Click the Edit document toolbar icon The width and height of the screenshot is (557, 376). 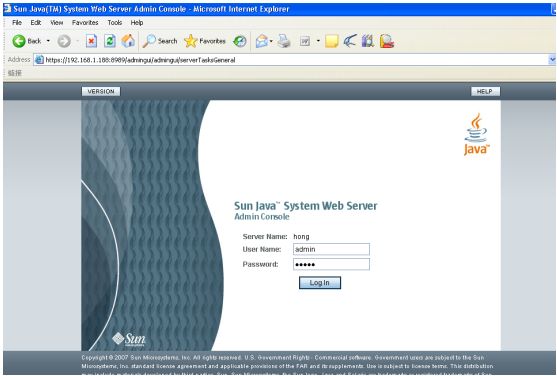coord(305,41)
